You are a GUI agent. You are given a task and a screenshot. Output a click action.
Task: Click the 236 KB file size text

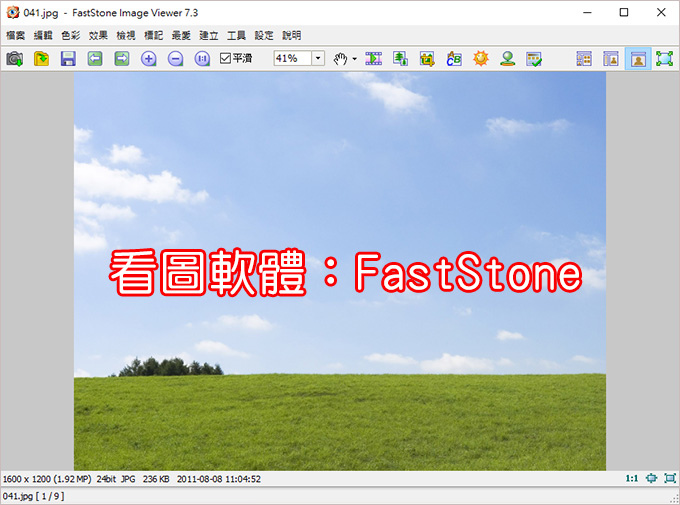click(x=156, y=479)
